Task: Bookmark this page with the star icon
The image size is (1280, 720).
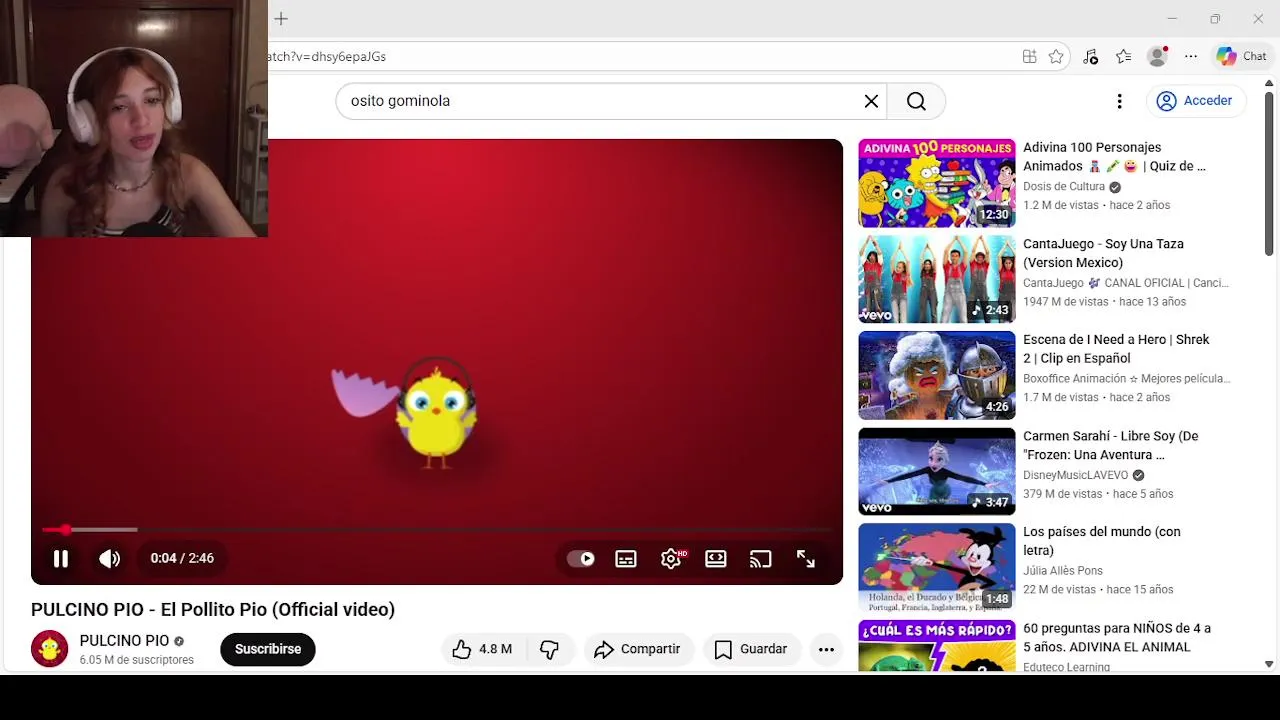Action: click(1056, 57)
